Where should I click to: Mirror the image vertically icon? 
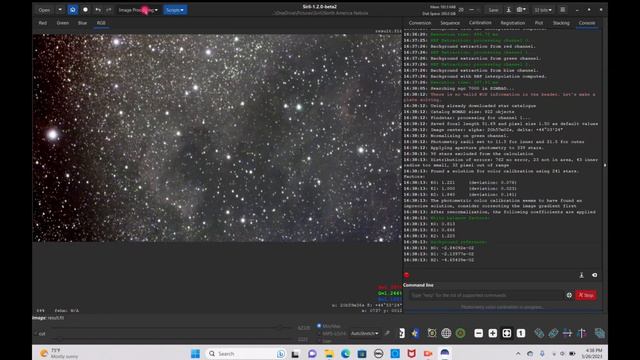[582, 333]
